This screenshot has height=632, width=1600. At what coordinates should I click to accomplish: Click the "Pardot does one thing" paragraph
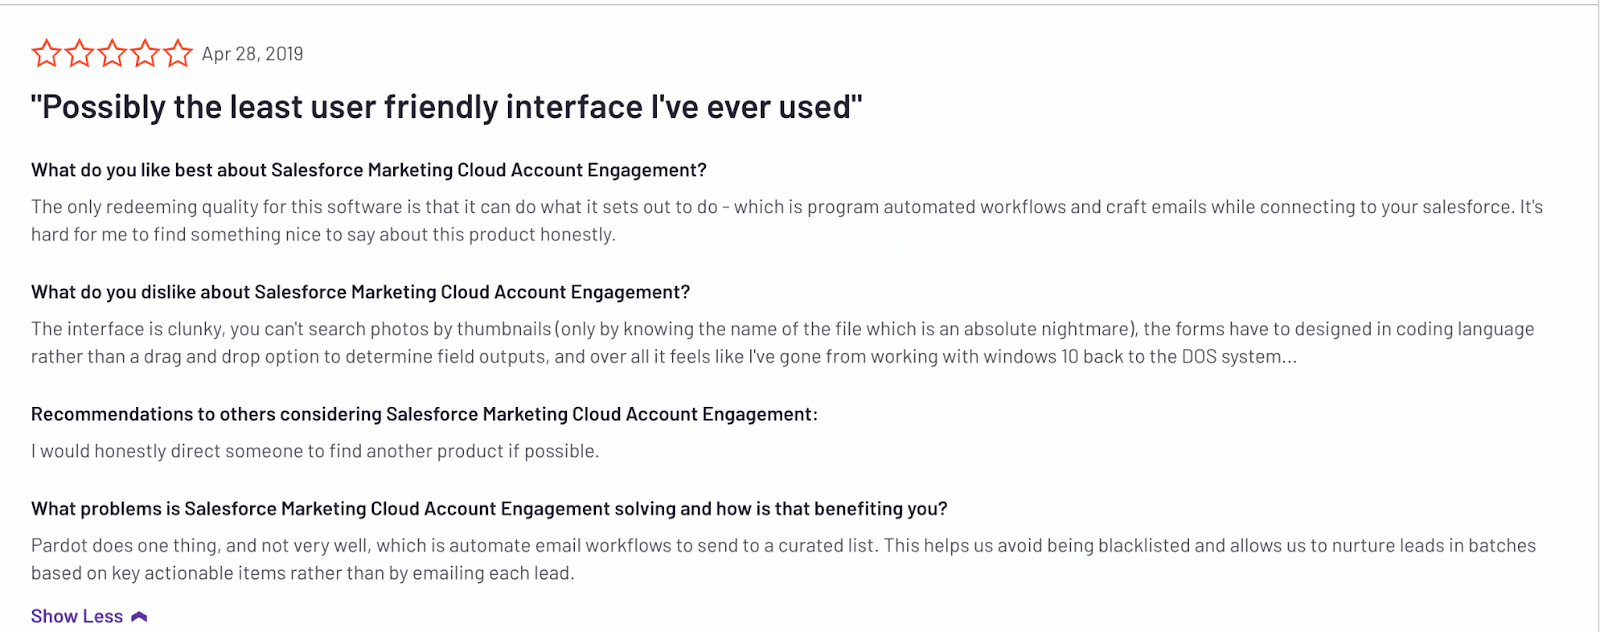[x=783, y=546]
